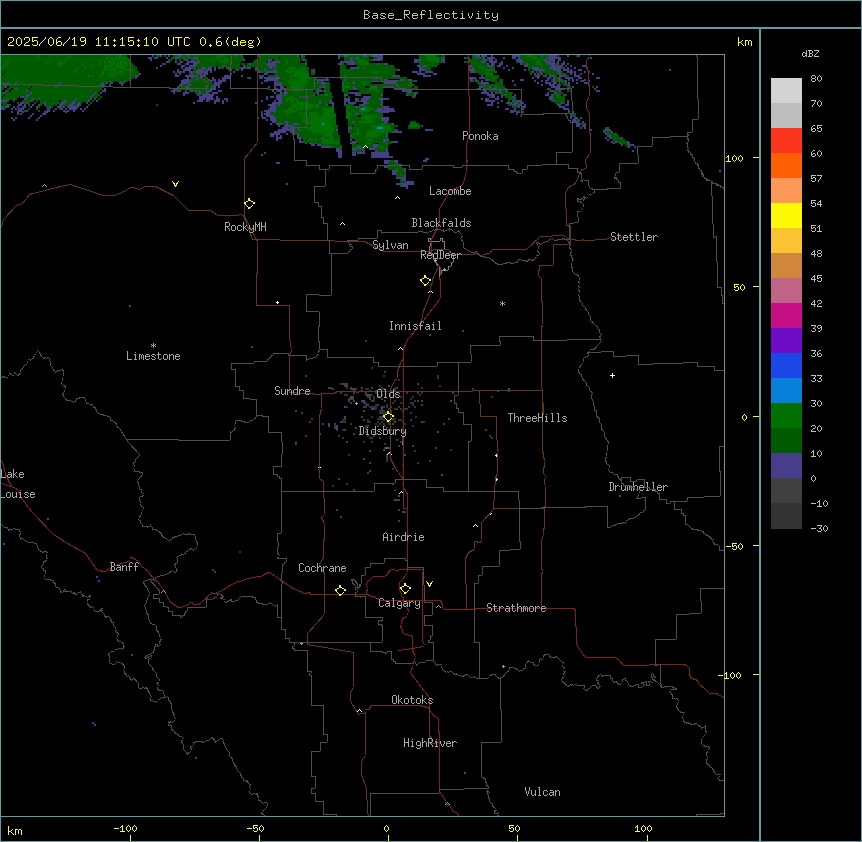Screen dimensions: 862x842
Task: Click the Vulcan city label
Action: click(x=543, y=792)
